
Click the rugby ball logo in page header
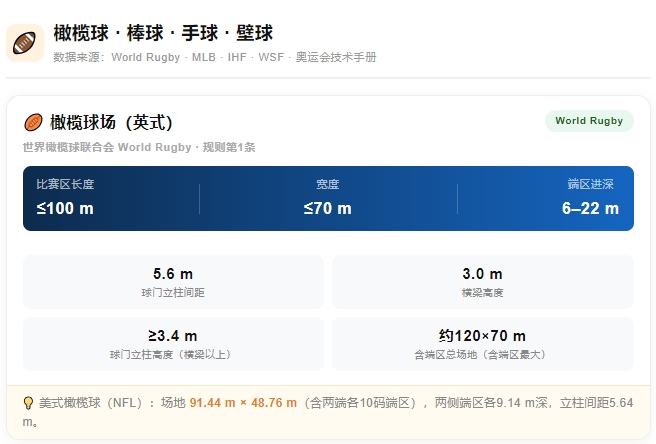[x=25, y=43]
